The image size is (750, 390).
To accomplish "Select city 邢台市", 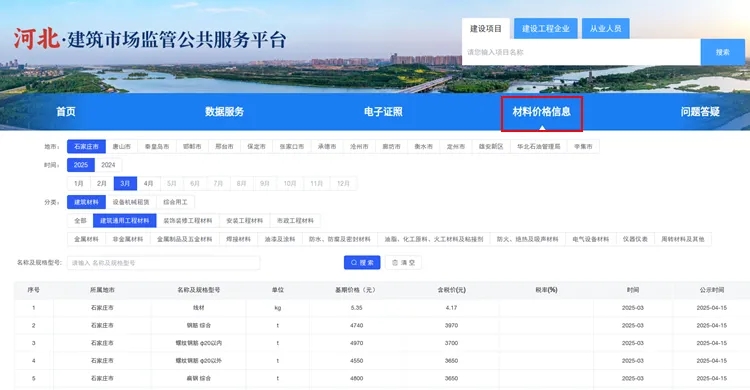I will pos(224,146).
